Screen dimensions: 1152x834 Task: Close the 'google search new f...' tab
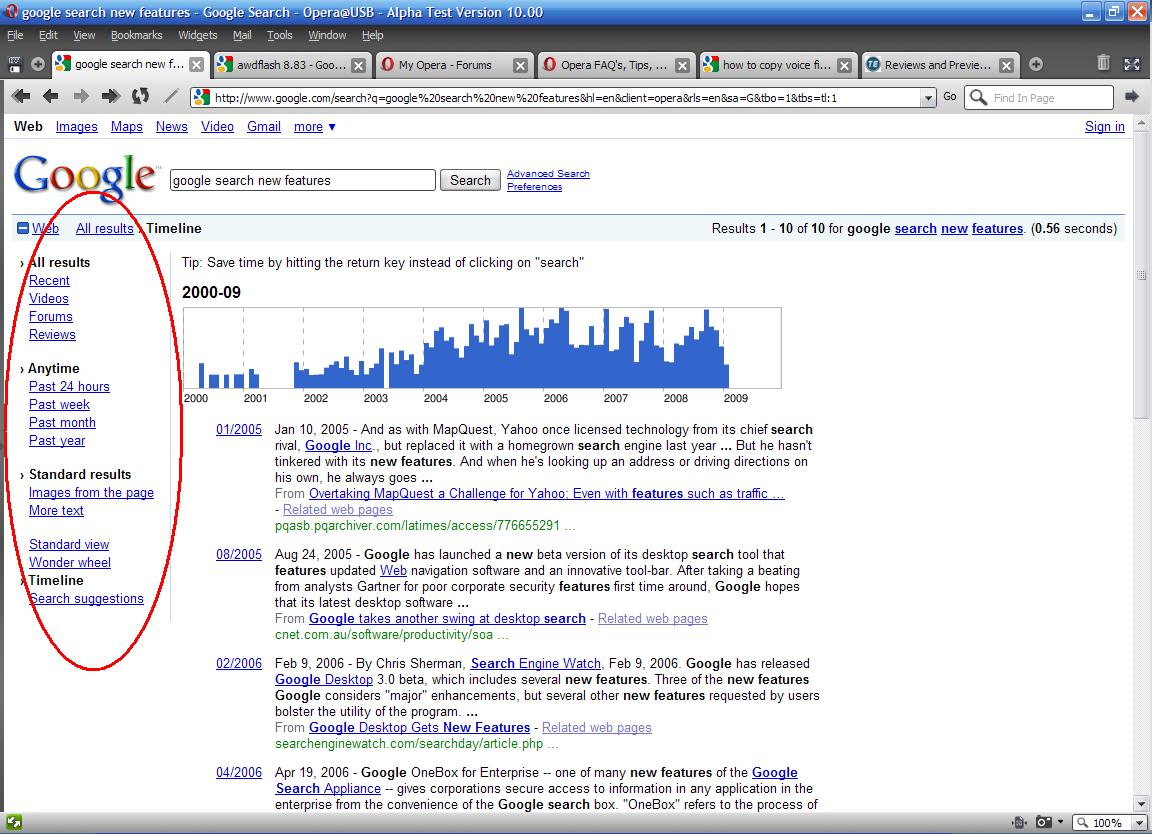[x=196, y=65]
